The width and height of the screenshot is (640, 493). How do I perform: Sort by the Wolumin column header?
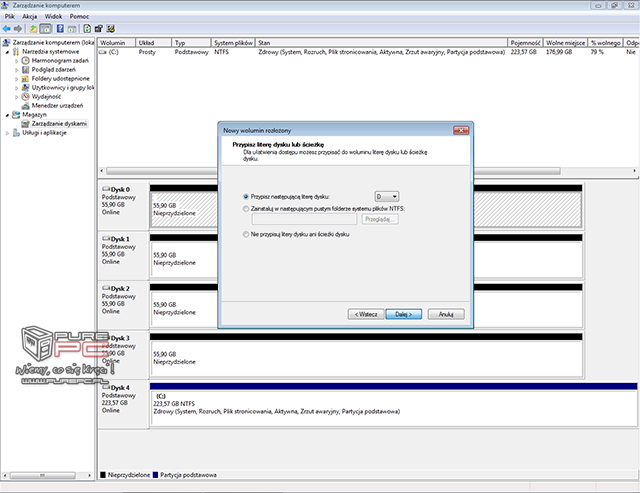coord(117,42)
